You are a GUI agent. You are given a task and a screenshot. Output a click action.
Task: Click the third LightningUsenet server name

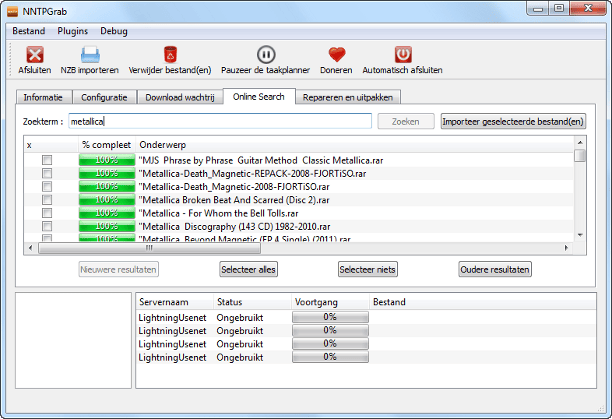coord(172,344)
